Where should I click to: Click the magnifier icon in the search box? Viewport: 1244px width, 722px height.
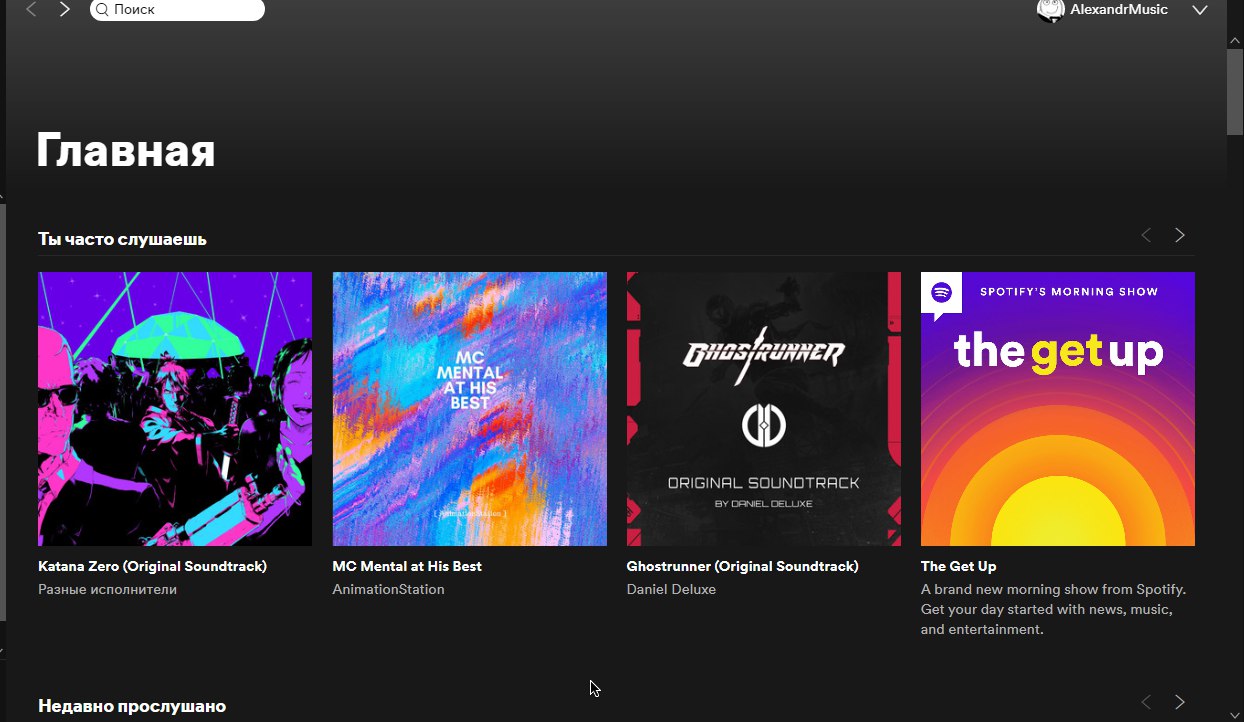point(102,10)
